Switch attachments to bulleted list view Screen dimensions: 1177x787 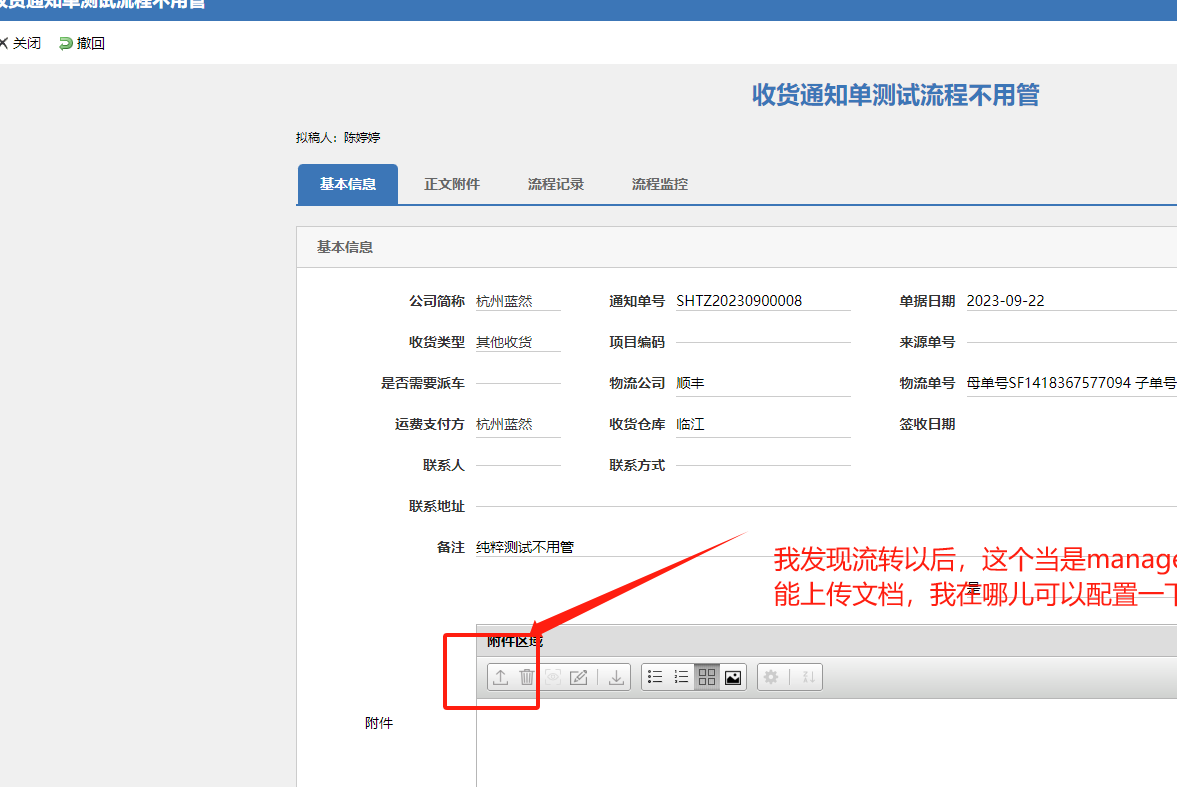click(x=656, y=677)
